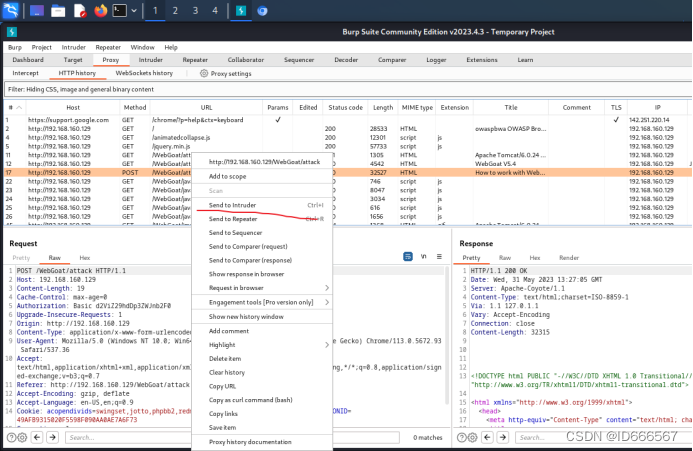Open request search settings gear
Screen dimensions: 693x451
[x=22, y=438]
